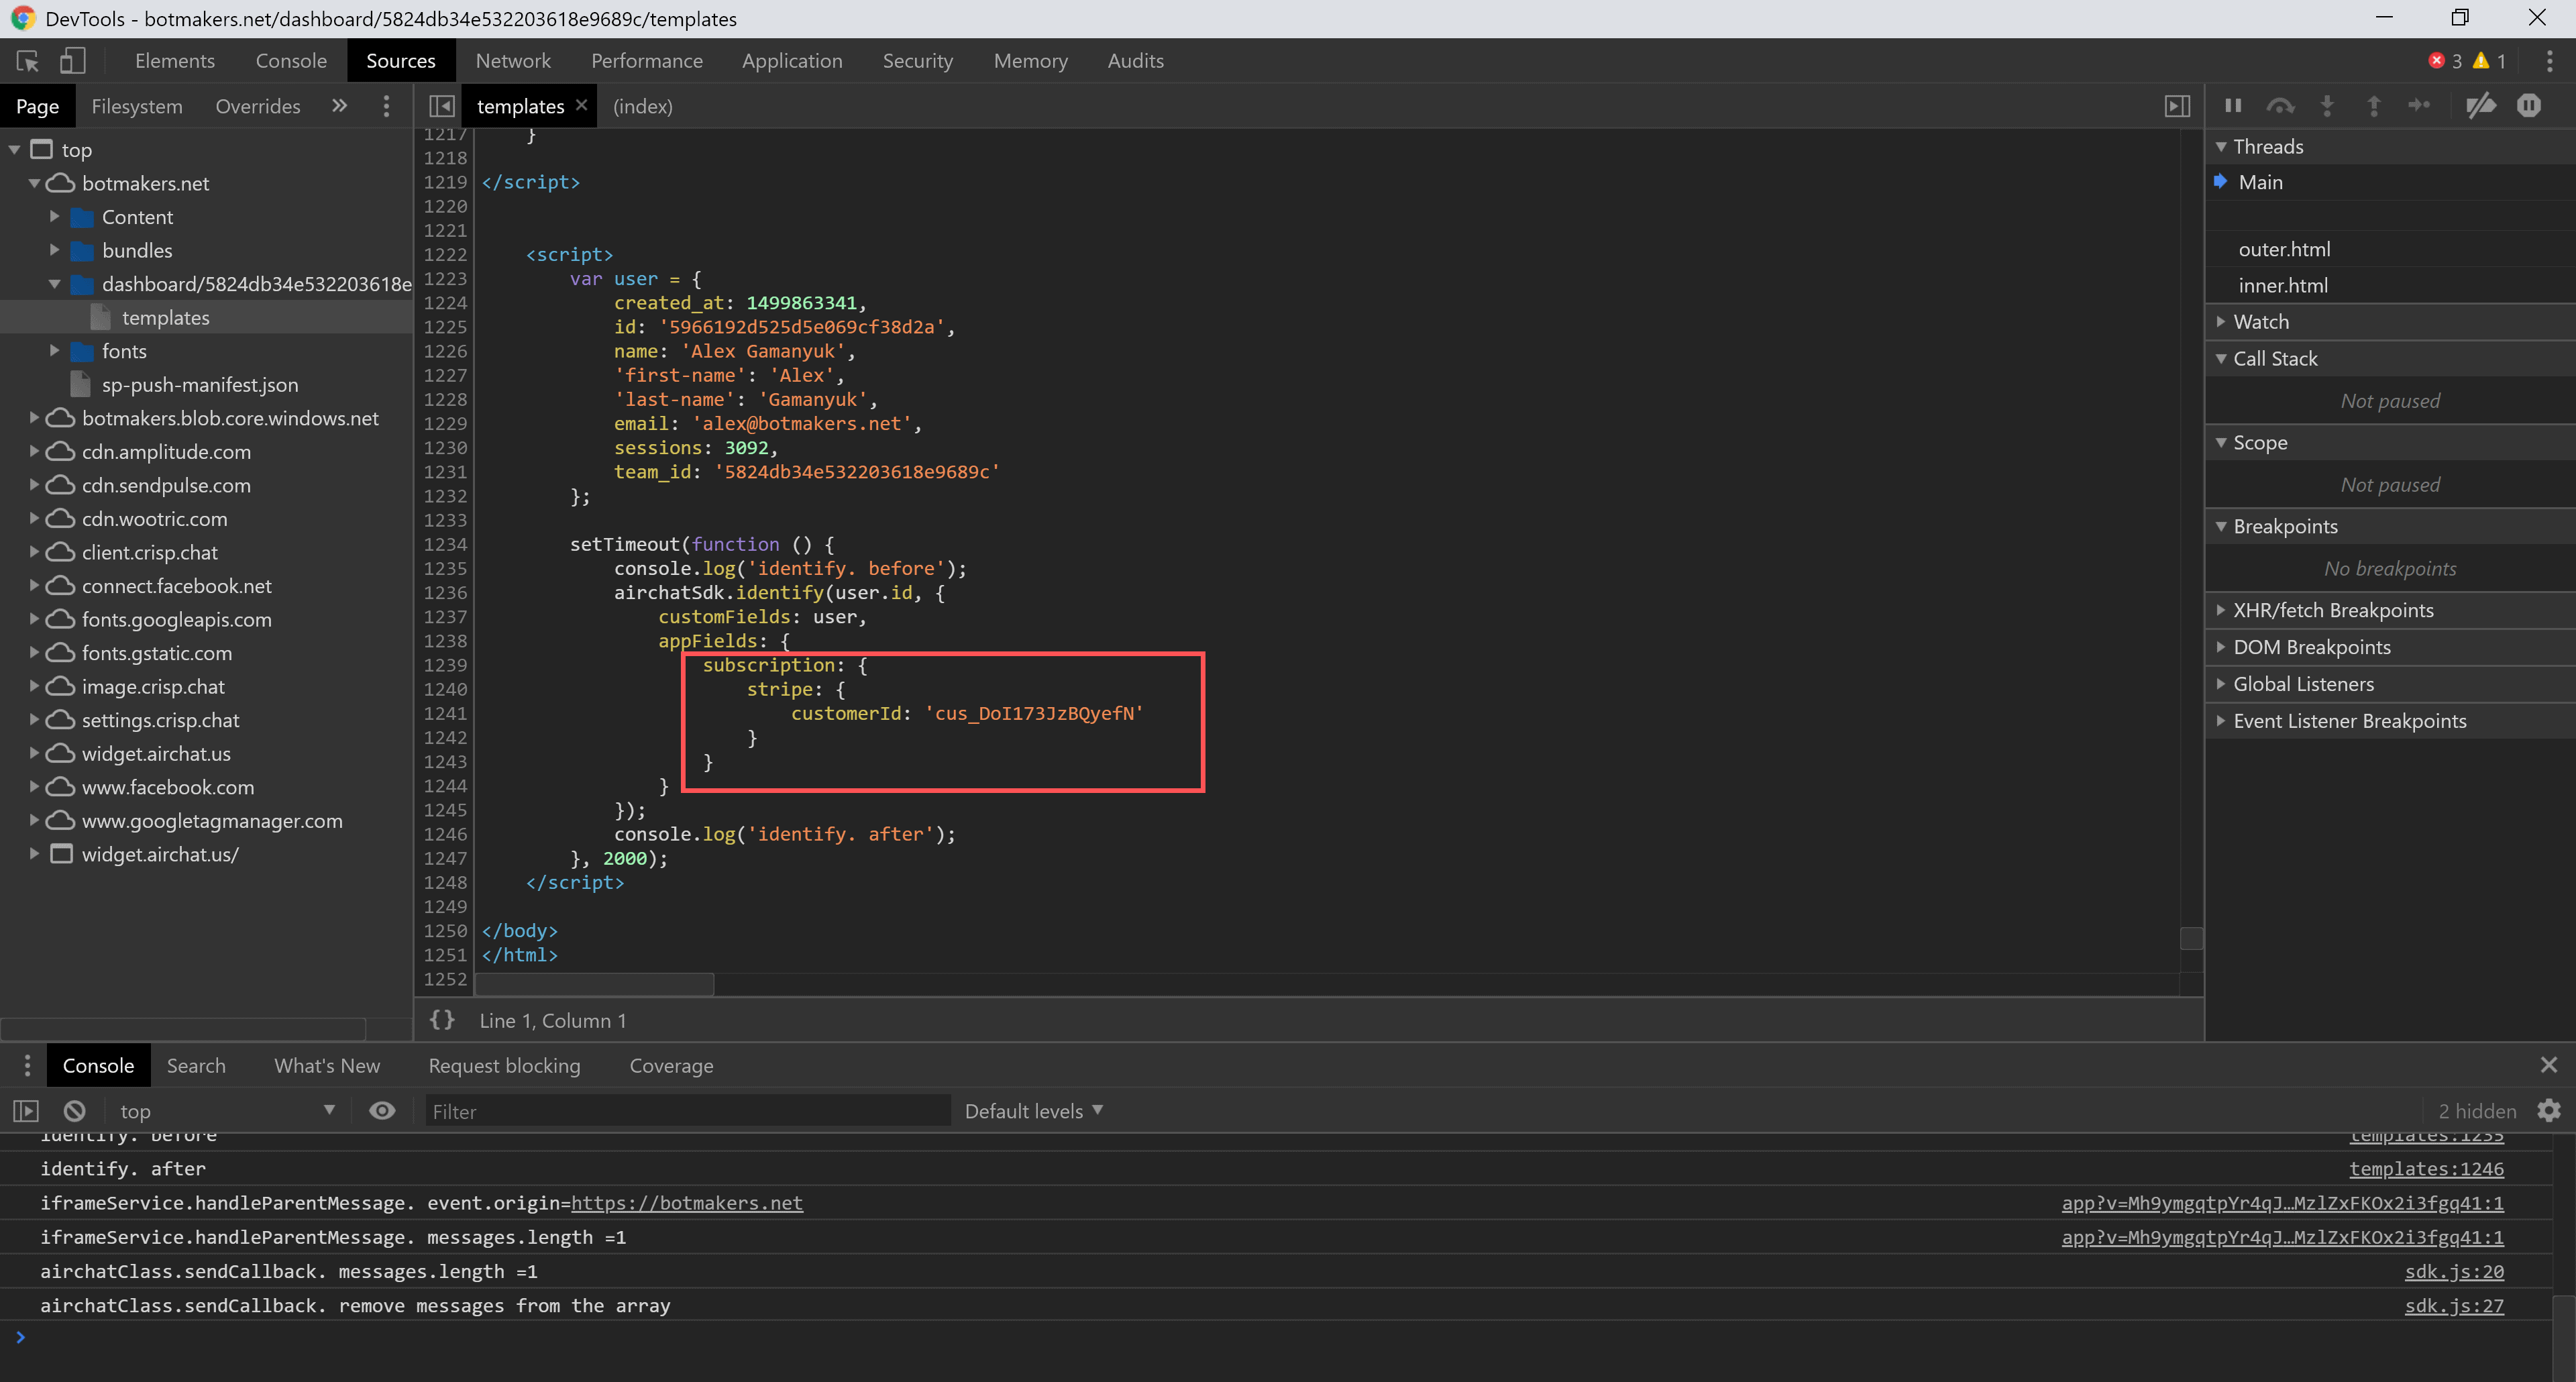Viewport: 2576px width, 1382px height.
Task: Switch to the (index) file tab
Action: coord(642,106)
